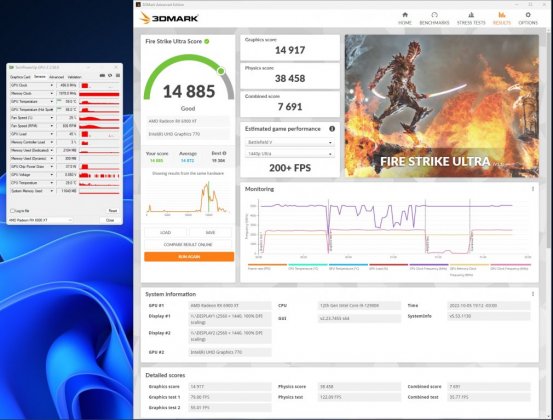Click the GPU-Z app icon in title bar

pyautogui.click(x=11, y=67)
